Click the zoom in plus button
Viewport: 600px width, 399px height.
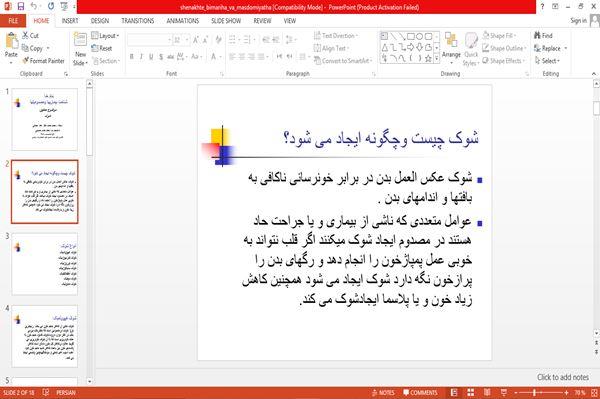pos(566,392)
